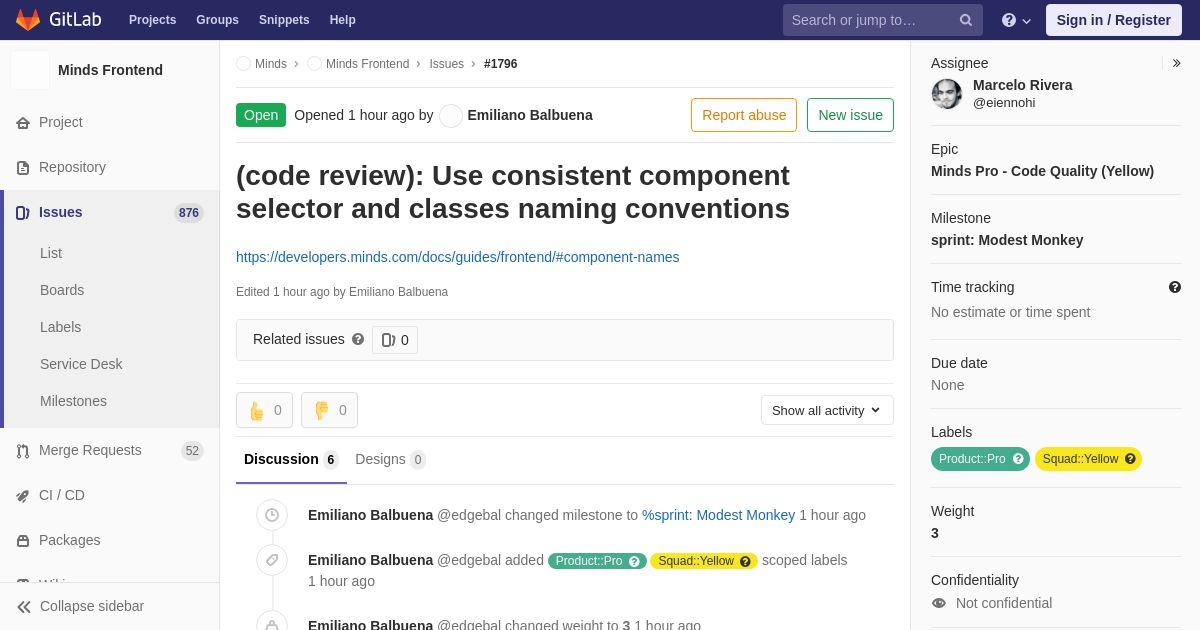1200x630 pixels.
Task: Click Emiliano Balbuena's author avatar
Action: pyautogui.click(x=451, y=116)
